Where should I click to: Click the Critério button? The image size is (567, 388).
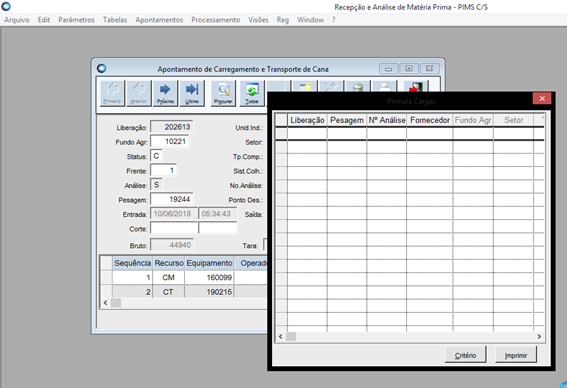pyautogui.click(x=465, y=355)
